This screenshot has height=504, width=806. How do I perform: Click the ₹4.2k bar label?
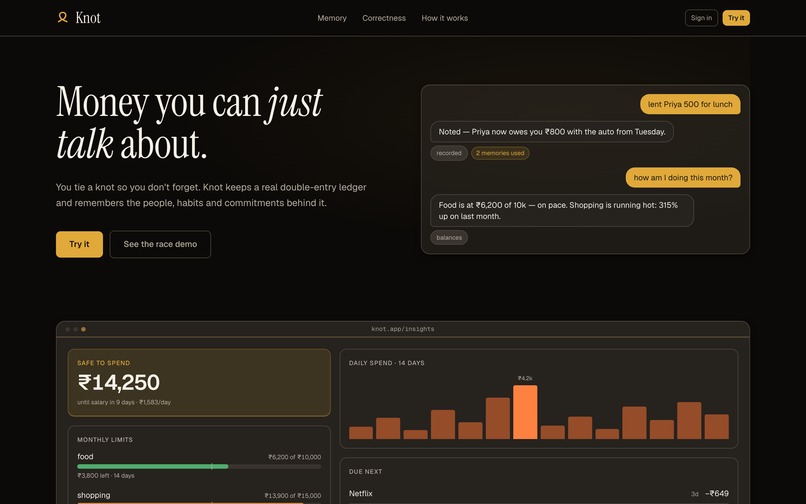(525, 378)
